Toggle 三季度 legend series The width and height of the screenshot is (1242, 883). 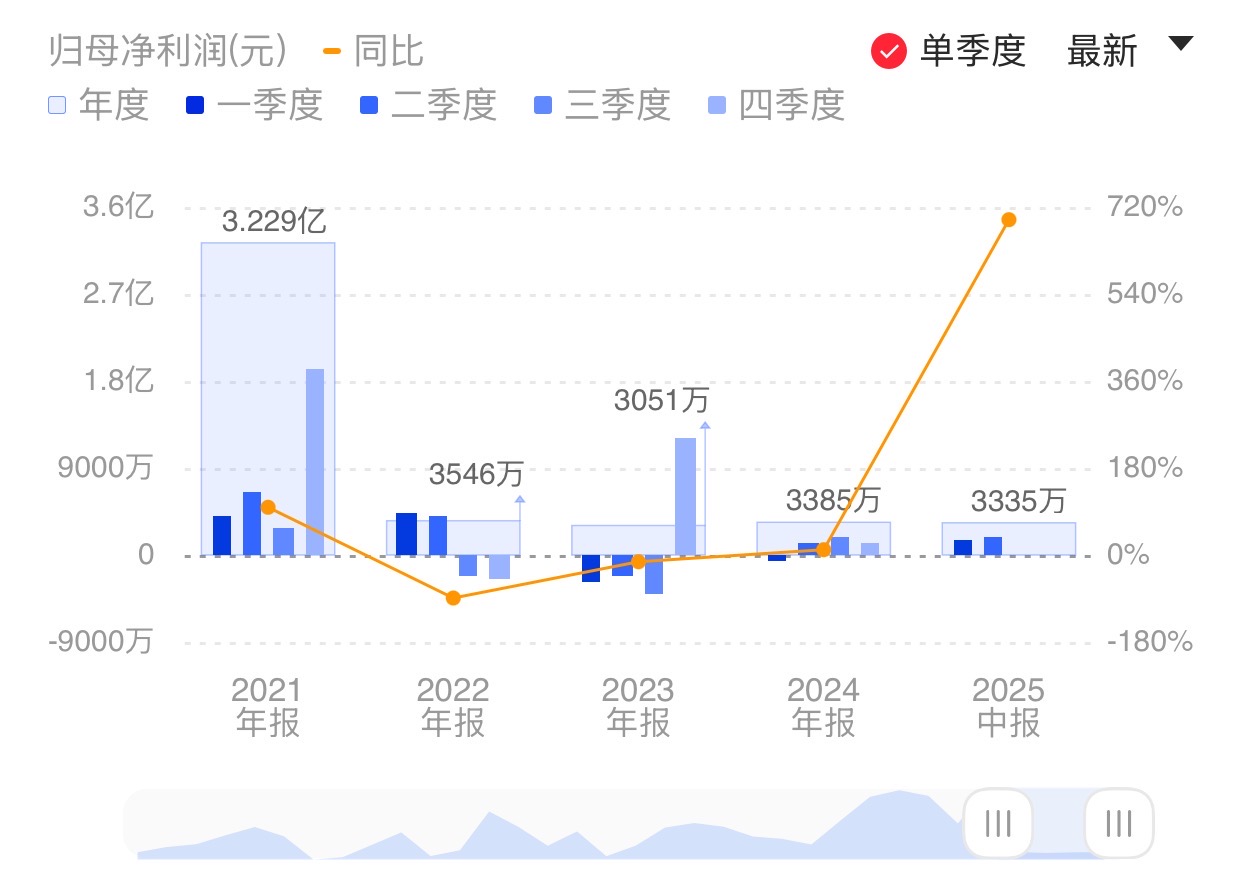pyautogui.click(x=602, y=104)
